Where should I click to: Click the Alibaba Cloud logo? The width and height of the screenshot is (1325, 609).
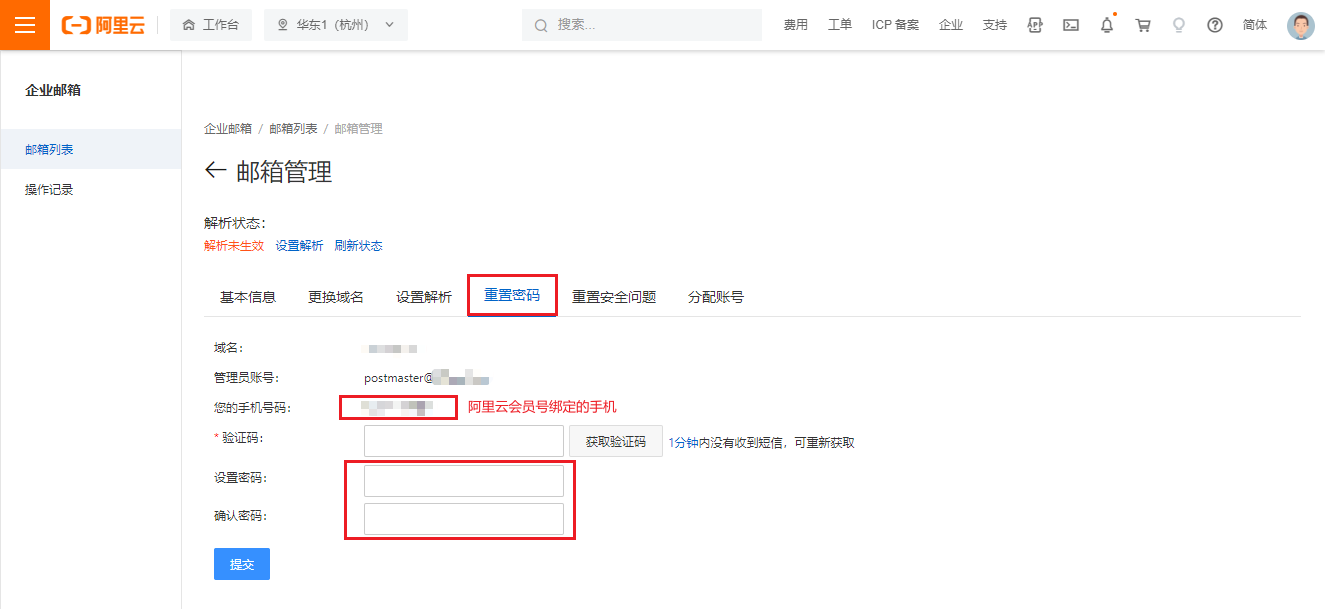103,25
